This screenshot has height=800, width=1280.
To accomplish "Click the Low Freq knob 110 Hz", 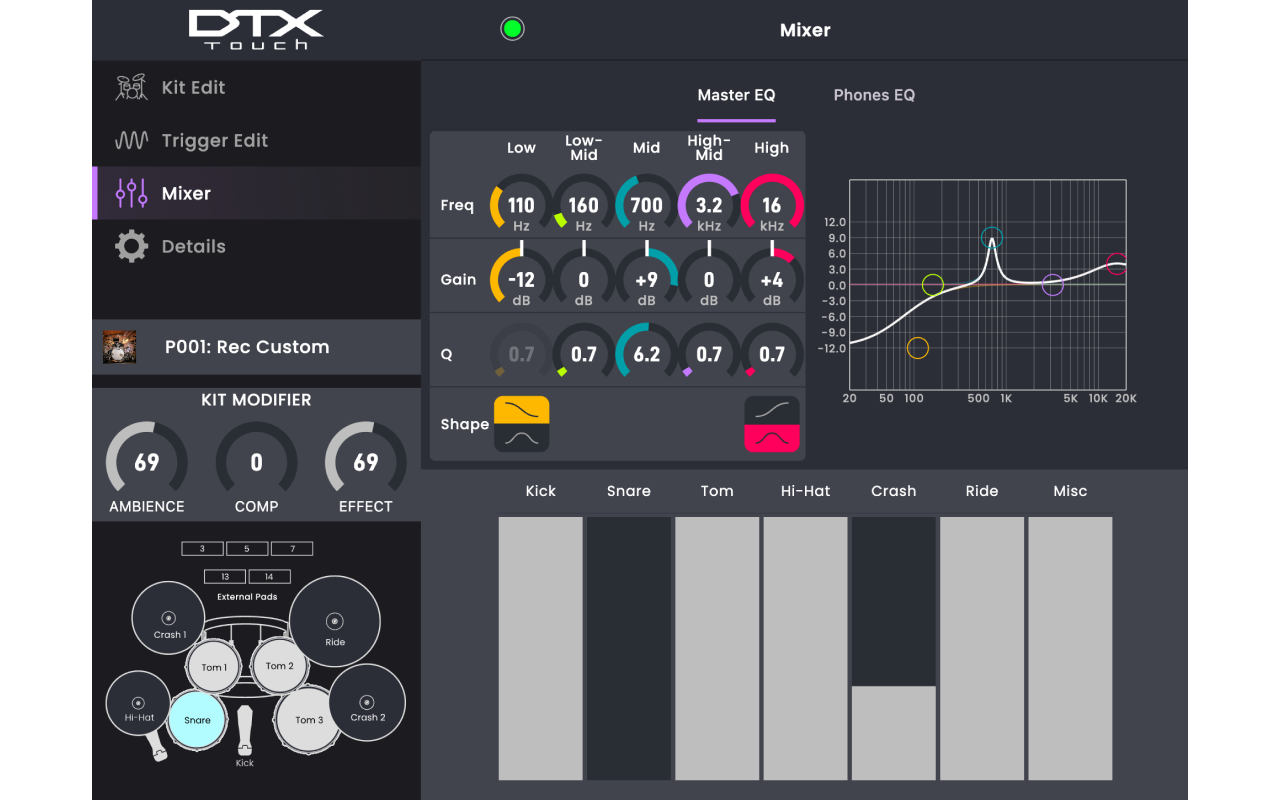I will pyautogui.click(x=521, y=206).
